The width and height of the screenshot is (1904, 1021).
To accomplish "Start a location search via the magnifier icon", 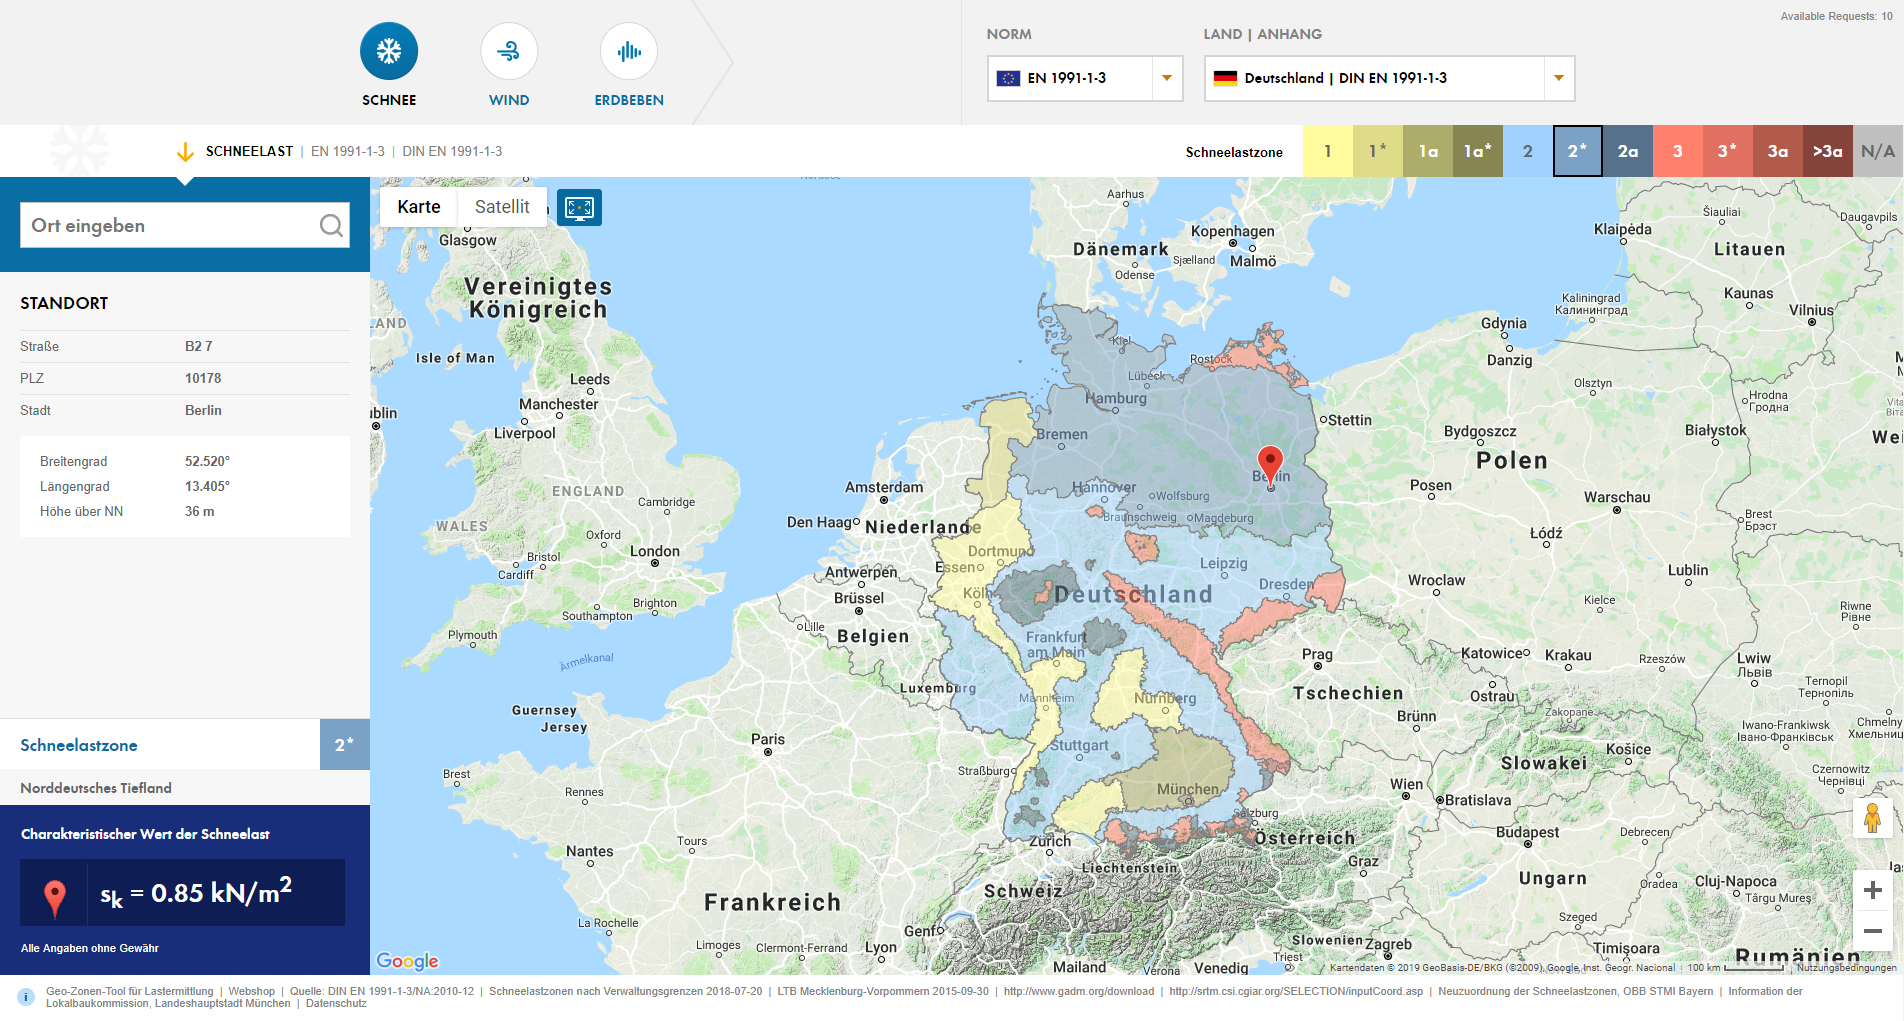I will (331, 225).
